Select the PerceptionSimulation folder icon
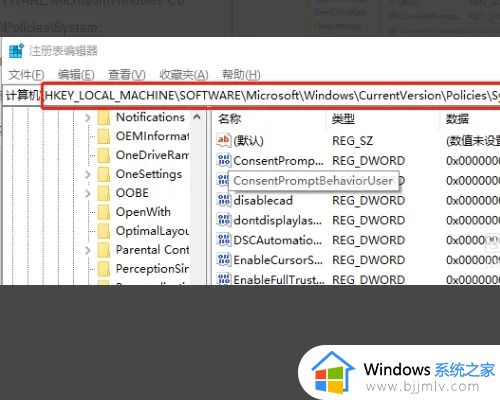This screenshot has height=400, width=500. pyautogui.click(x=104, y=269)
